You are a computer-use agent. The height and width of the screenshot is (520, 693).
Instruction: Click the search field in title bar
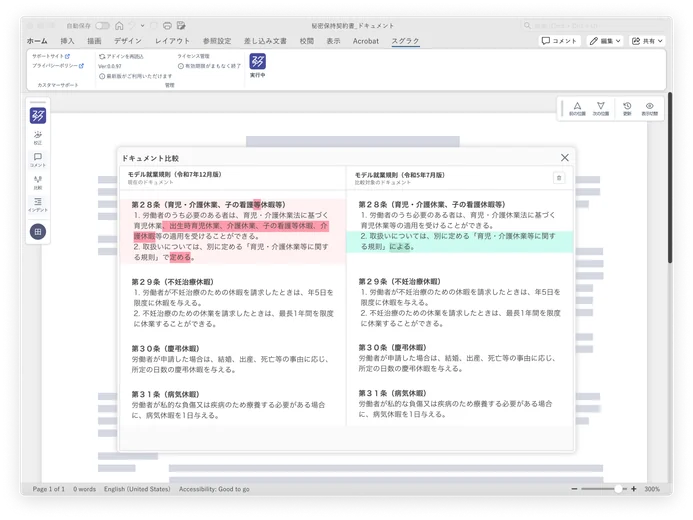click(592, 26)
